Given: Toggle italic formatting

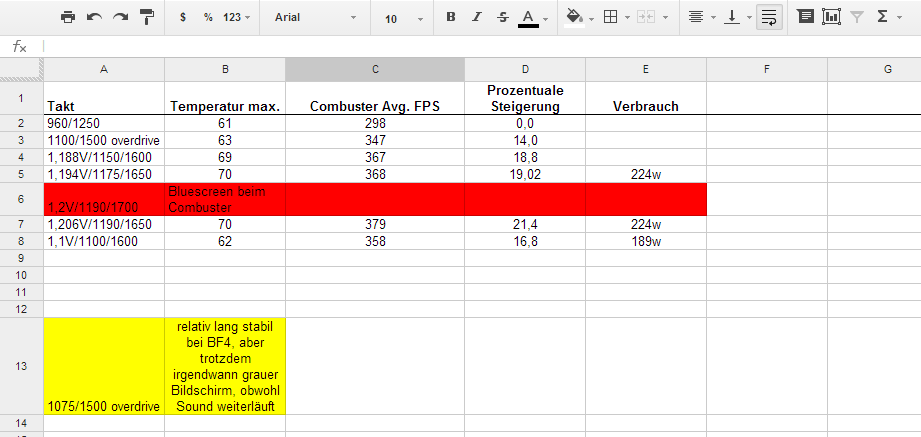Looking at the screenshot, I should coord(477,17).
